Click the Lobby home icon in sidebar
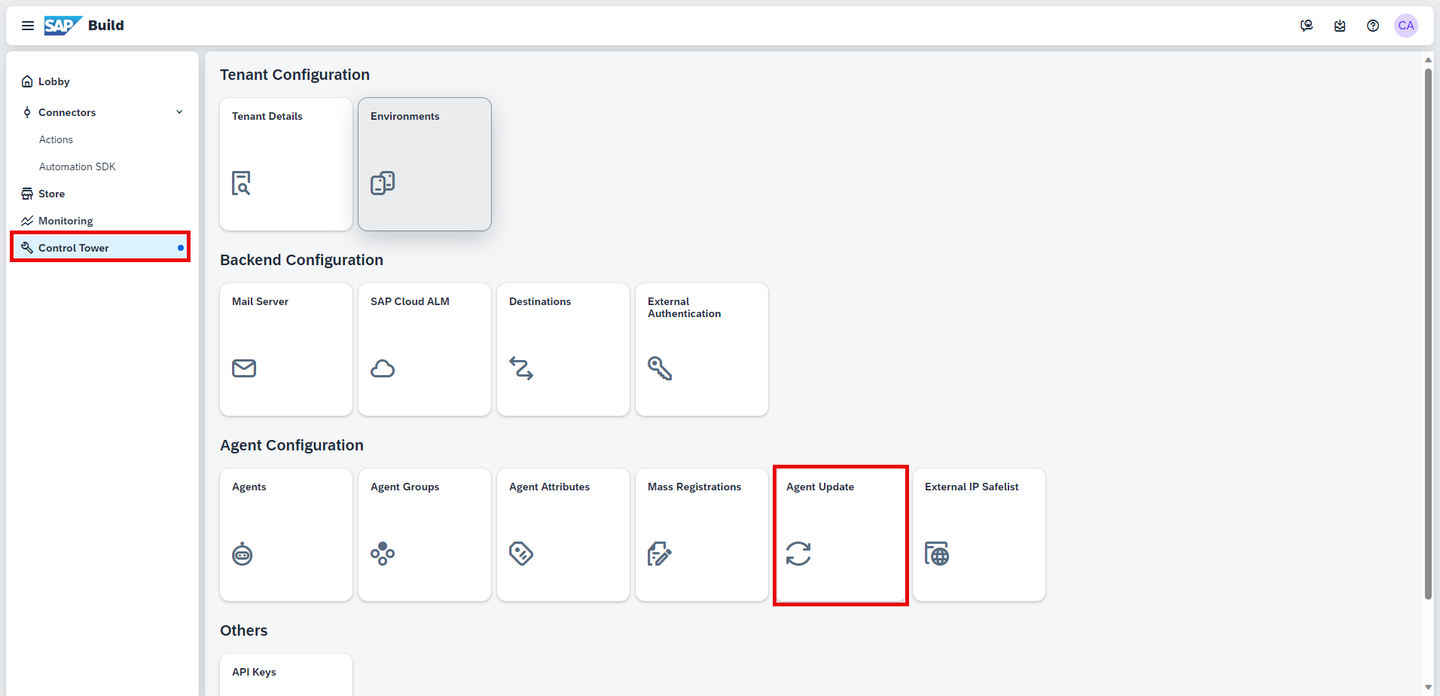 (27, 82)
